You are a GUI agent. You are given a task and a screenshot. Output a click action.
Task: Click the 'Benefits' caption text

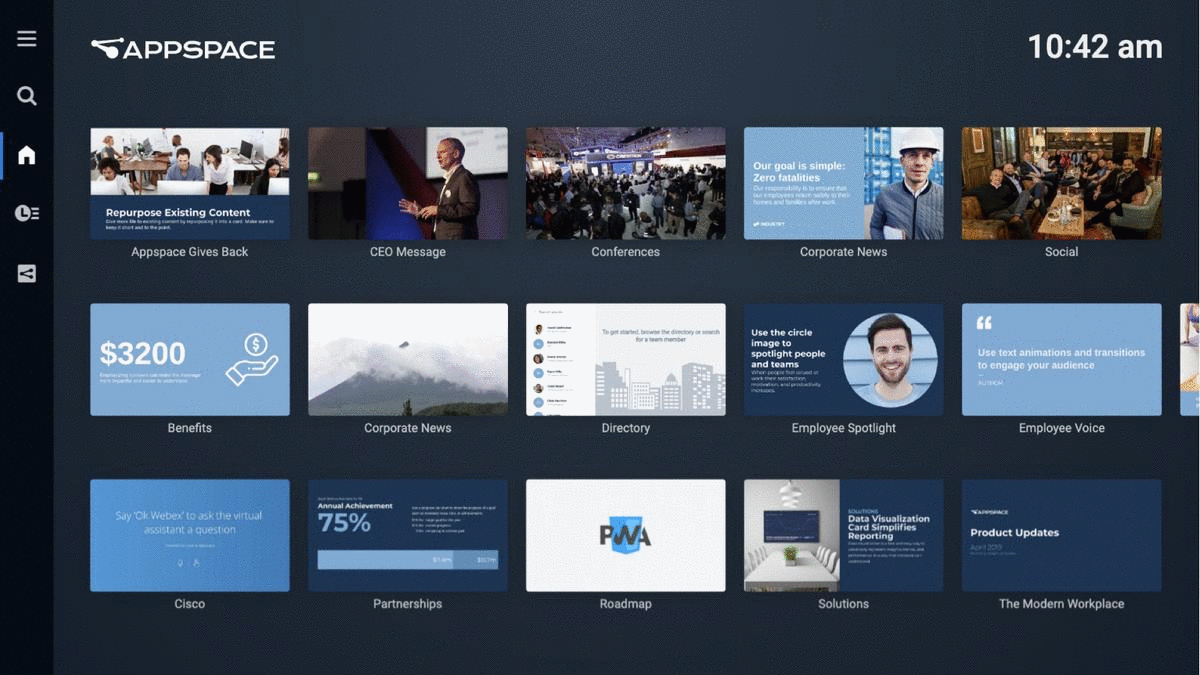(190, 428)
